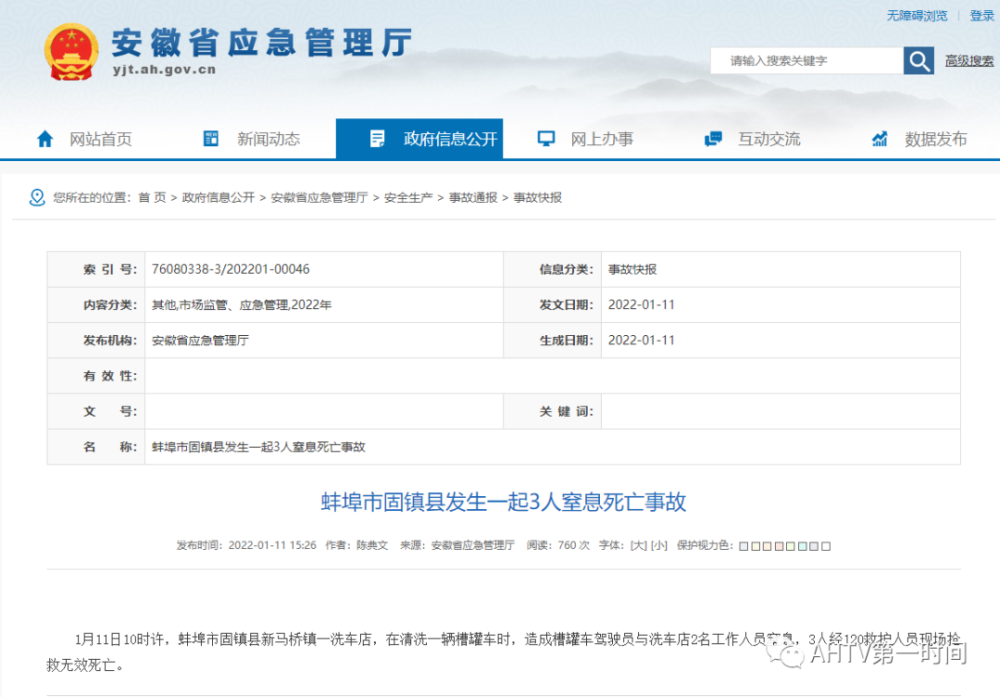Pick the pink eye-protection color swatch
1000x697 pixels.
[779, 547]
